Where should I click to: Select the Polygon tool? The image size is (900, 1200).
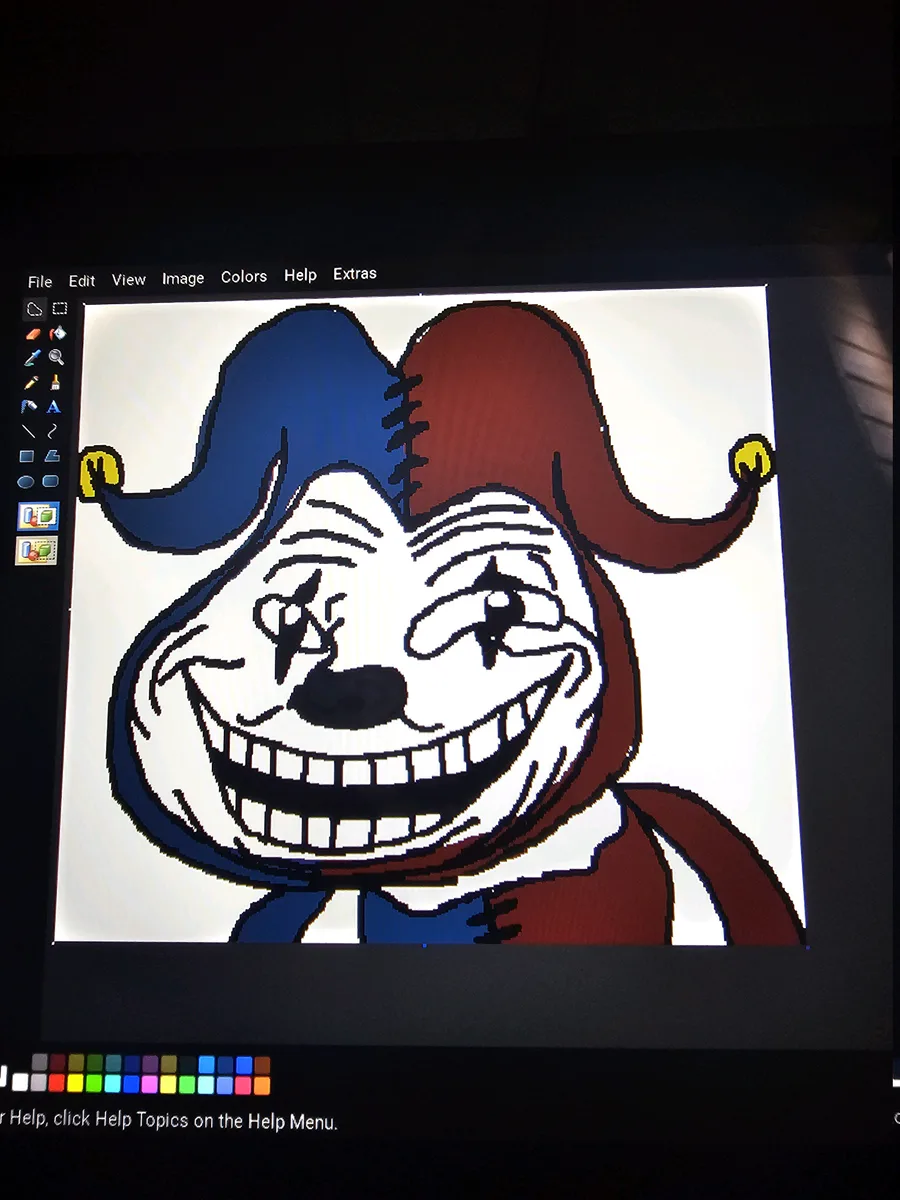(x=52, y=456)
